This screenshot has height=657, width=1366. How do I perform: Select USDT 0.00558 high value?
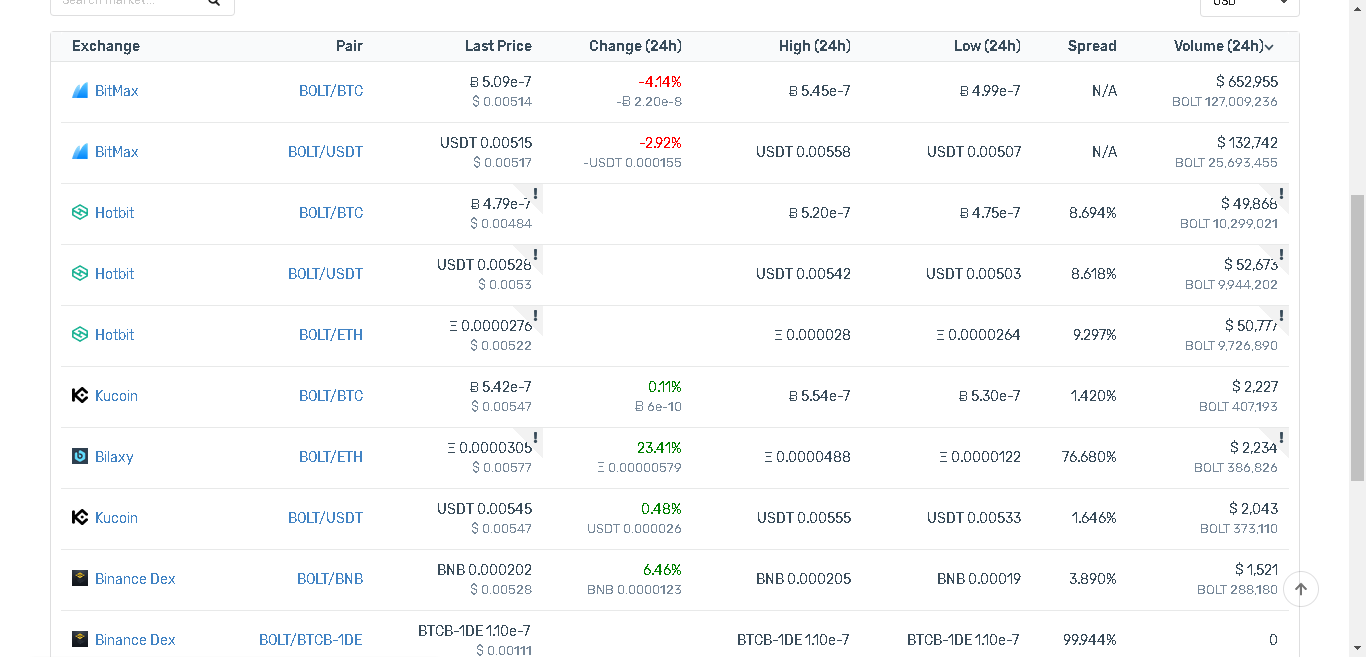803,152
